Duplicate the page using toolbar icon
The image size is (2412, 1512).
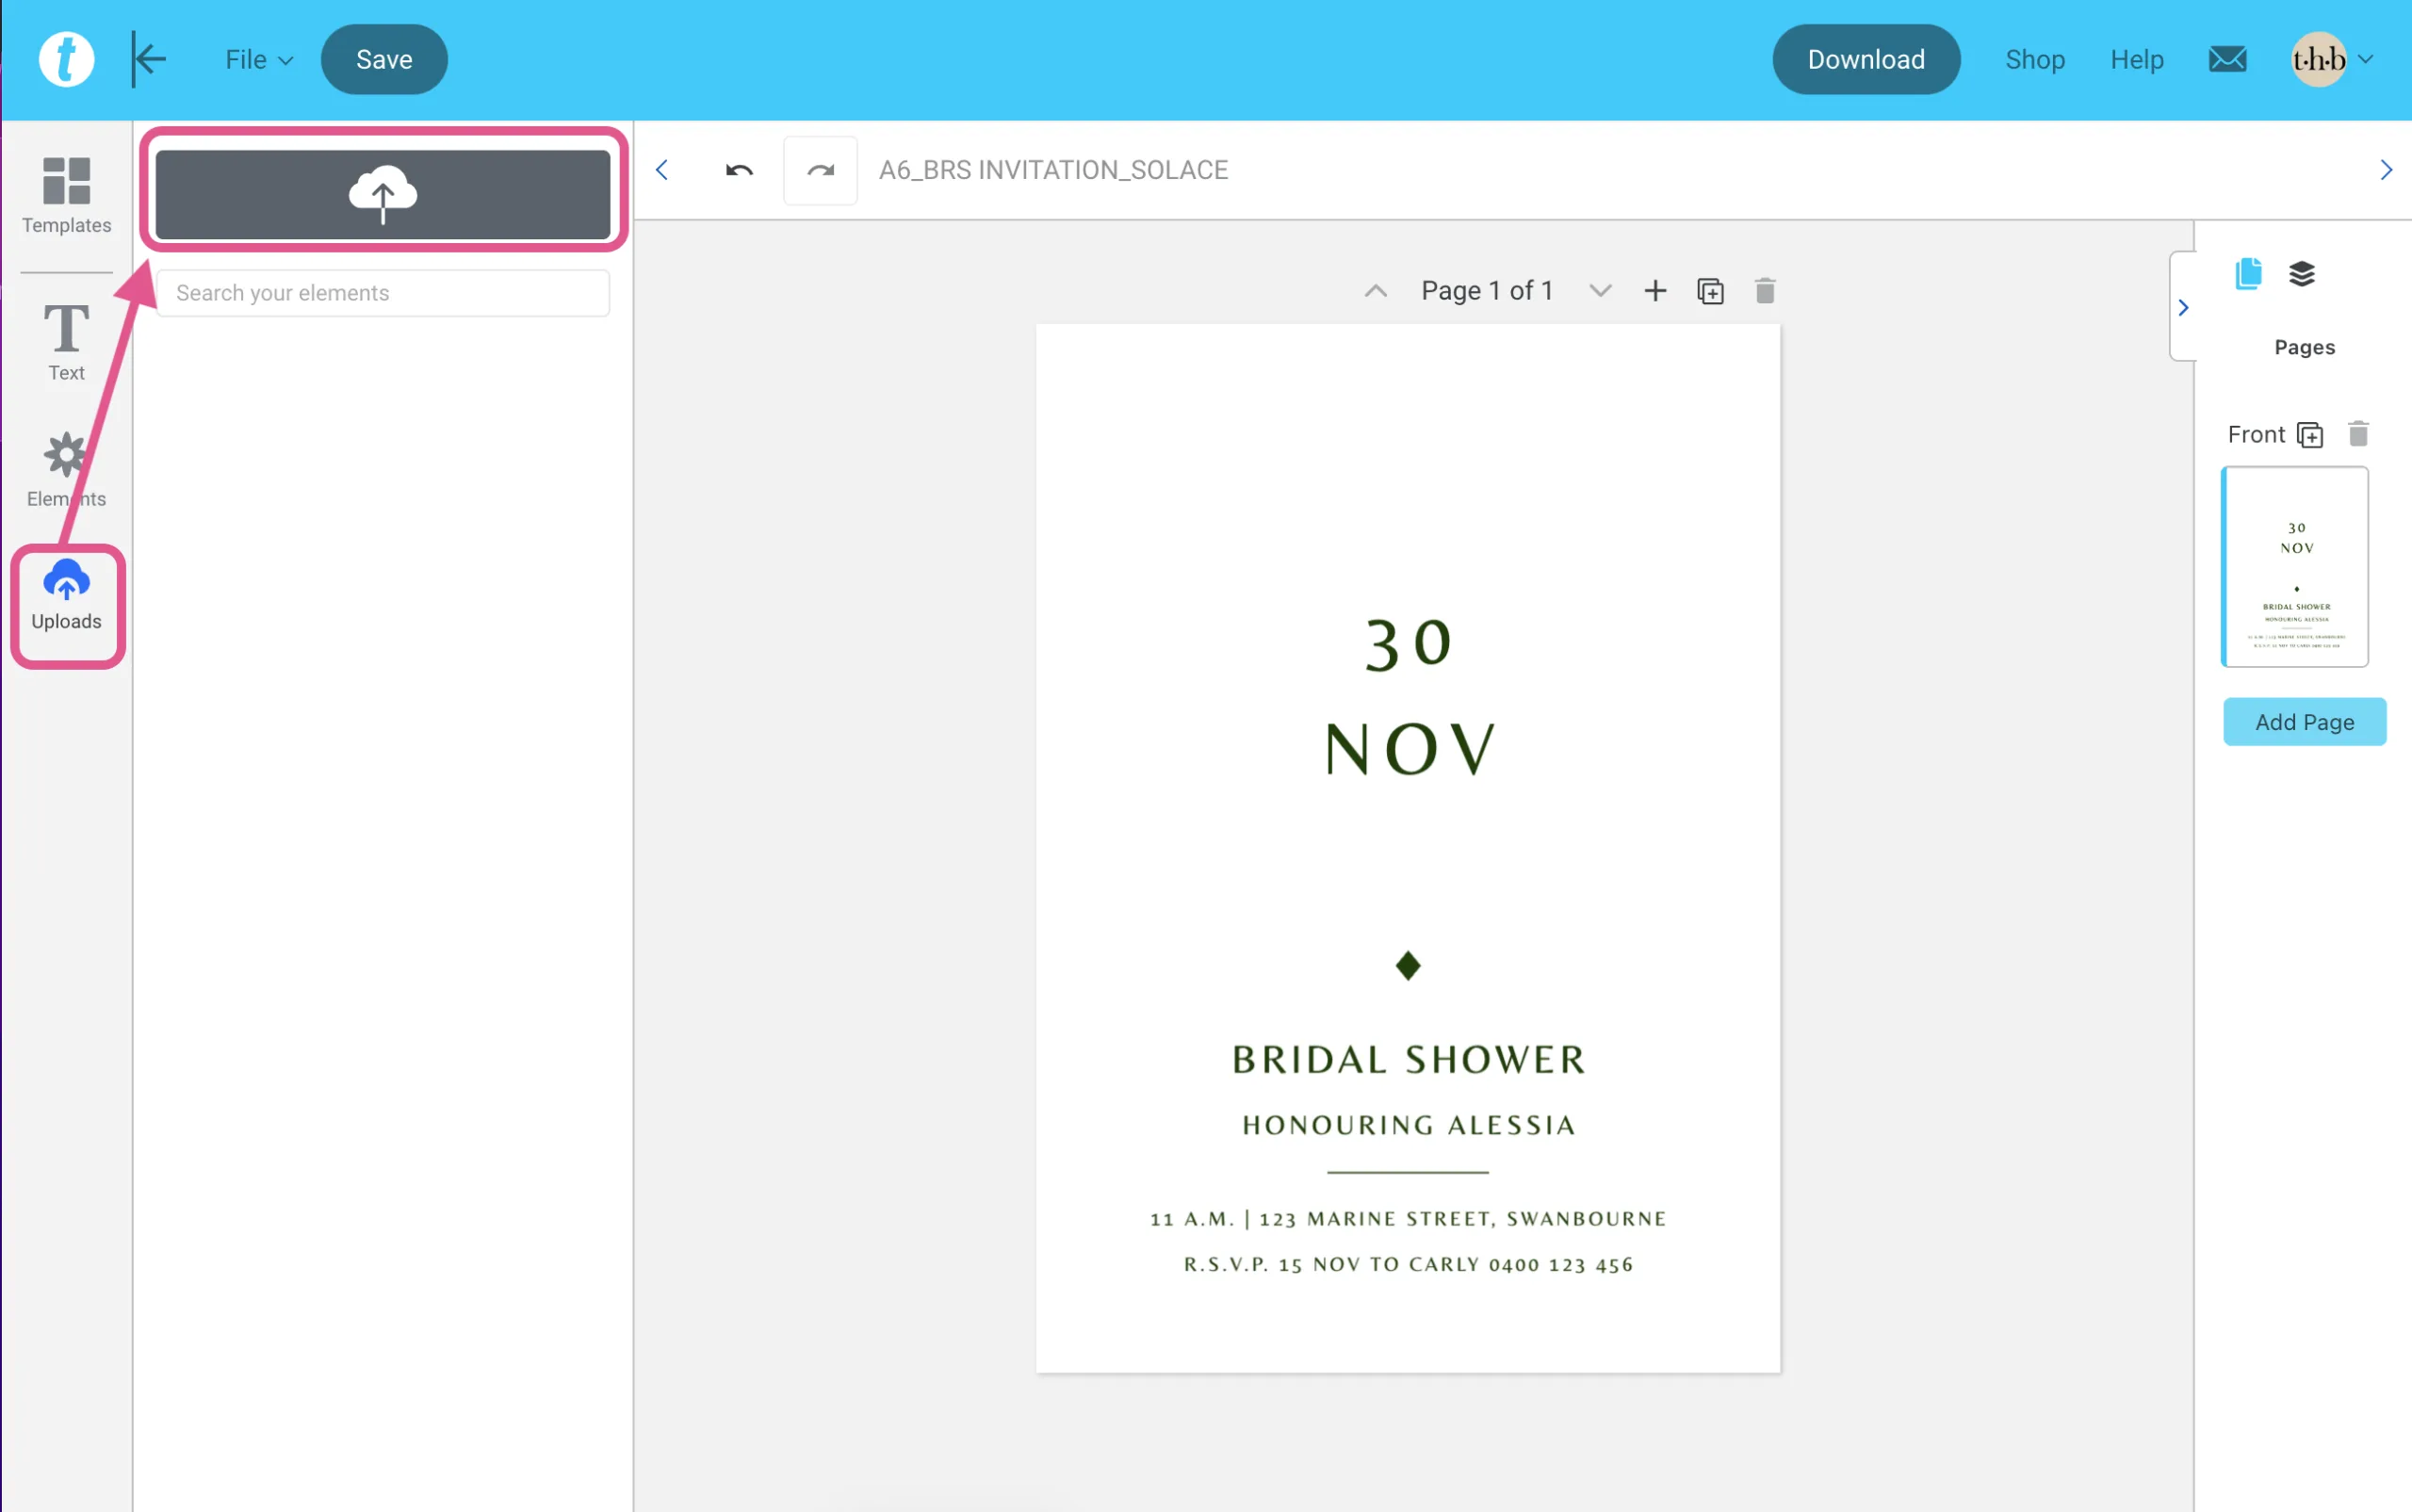click(1710, 291)
